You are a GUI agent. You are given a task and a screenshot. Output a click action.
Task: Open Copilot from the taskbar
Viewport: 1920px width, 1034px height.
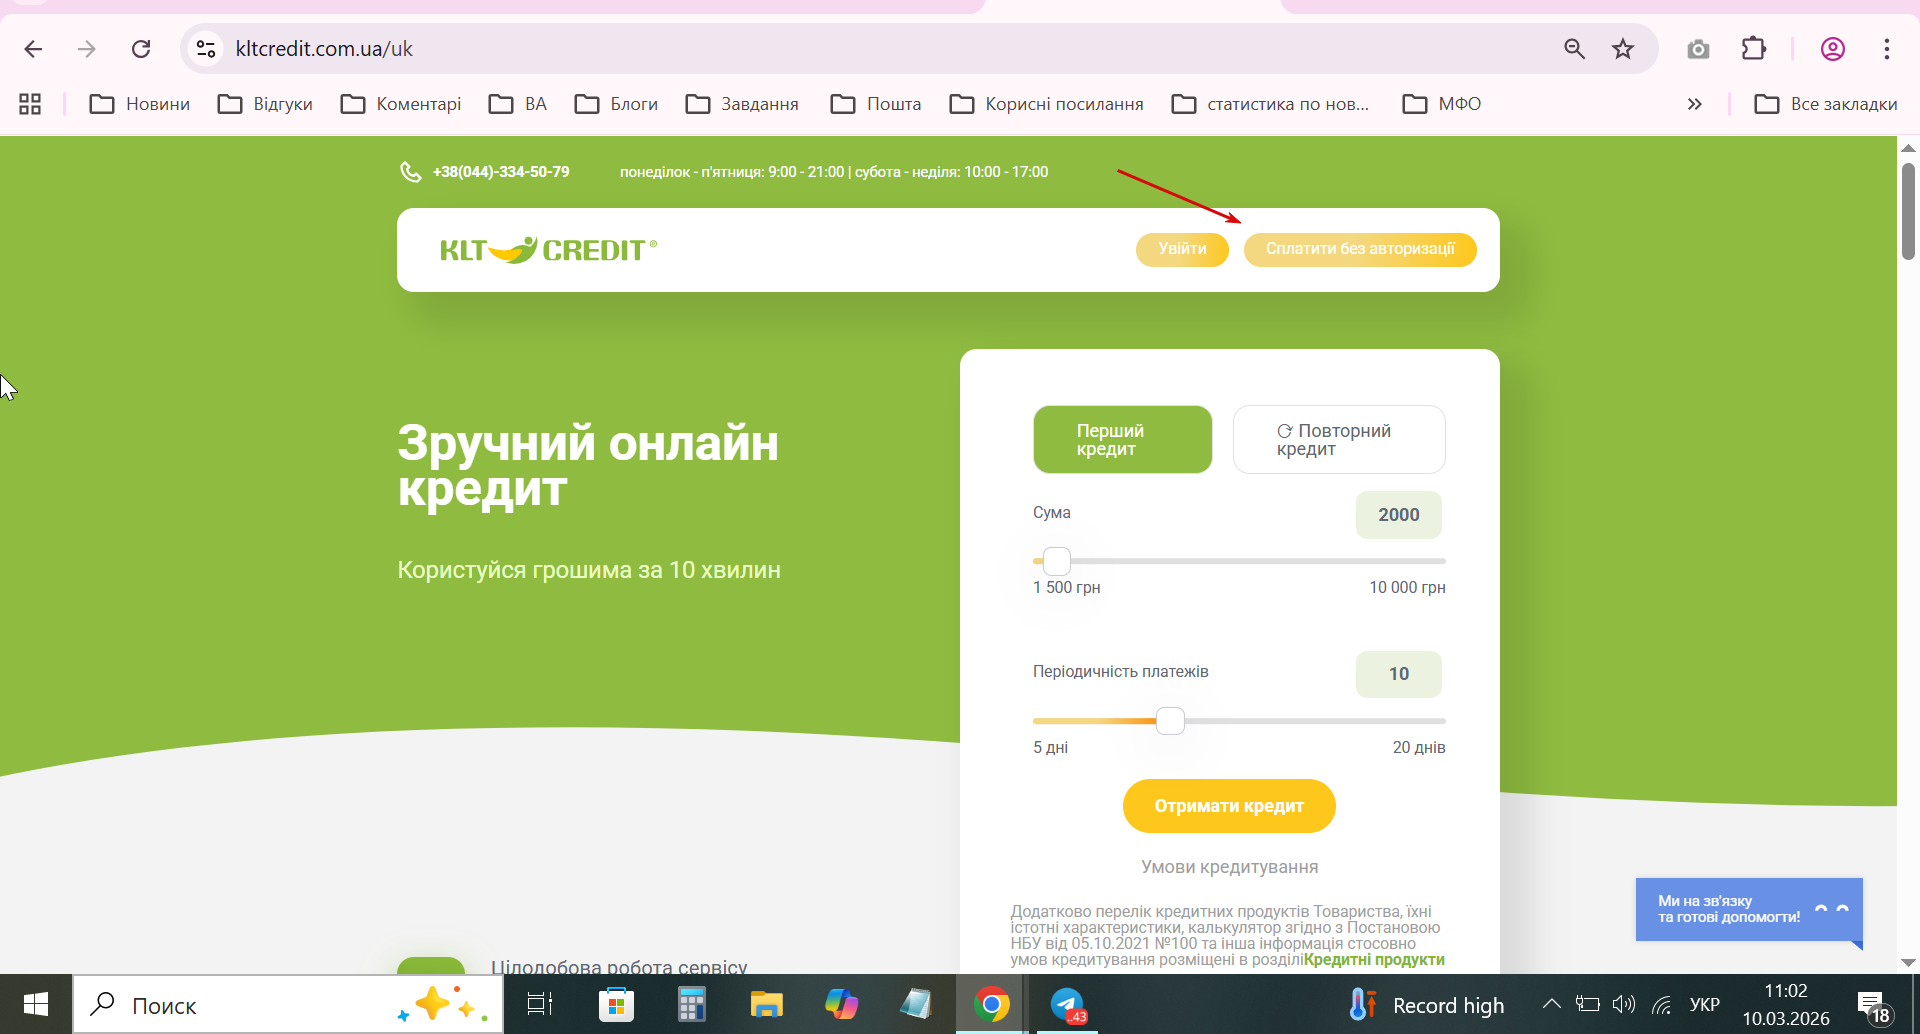click(841, 1004)
